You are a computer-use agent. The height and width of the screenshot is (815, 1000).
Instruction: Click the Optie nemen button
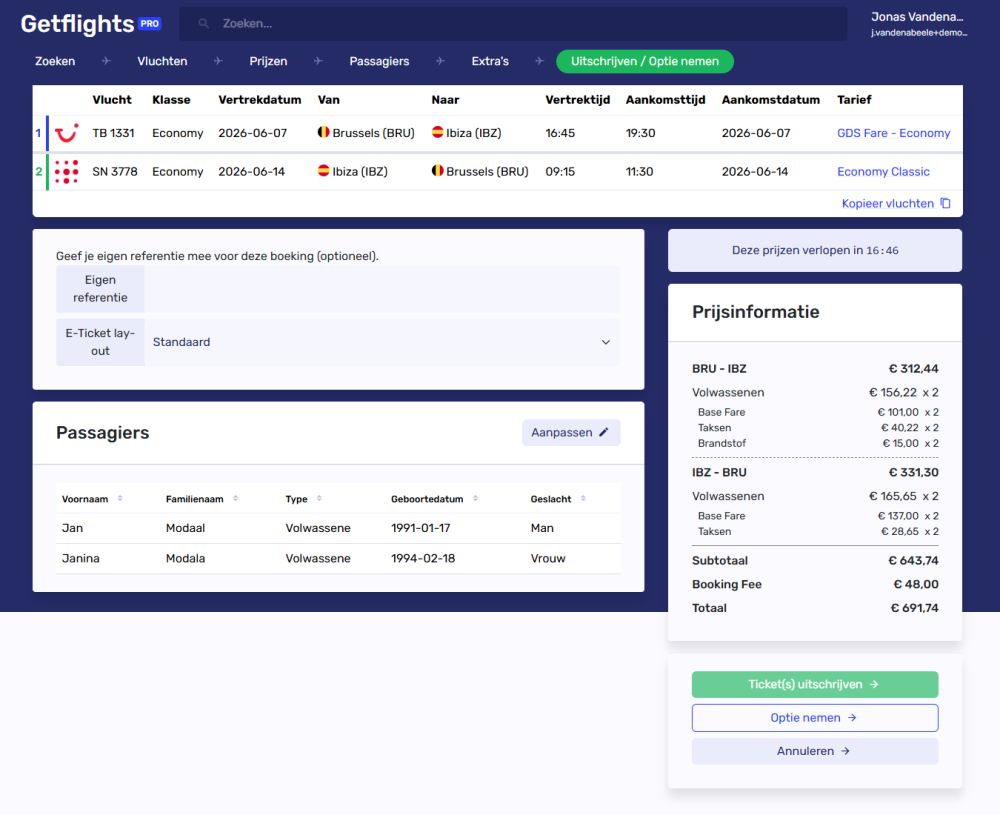(x=814, y=718)
